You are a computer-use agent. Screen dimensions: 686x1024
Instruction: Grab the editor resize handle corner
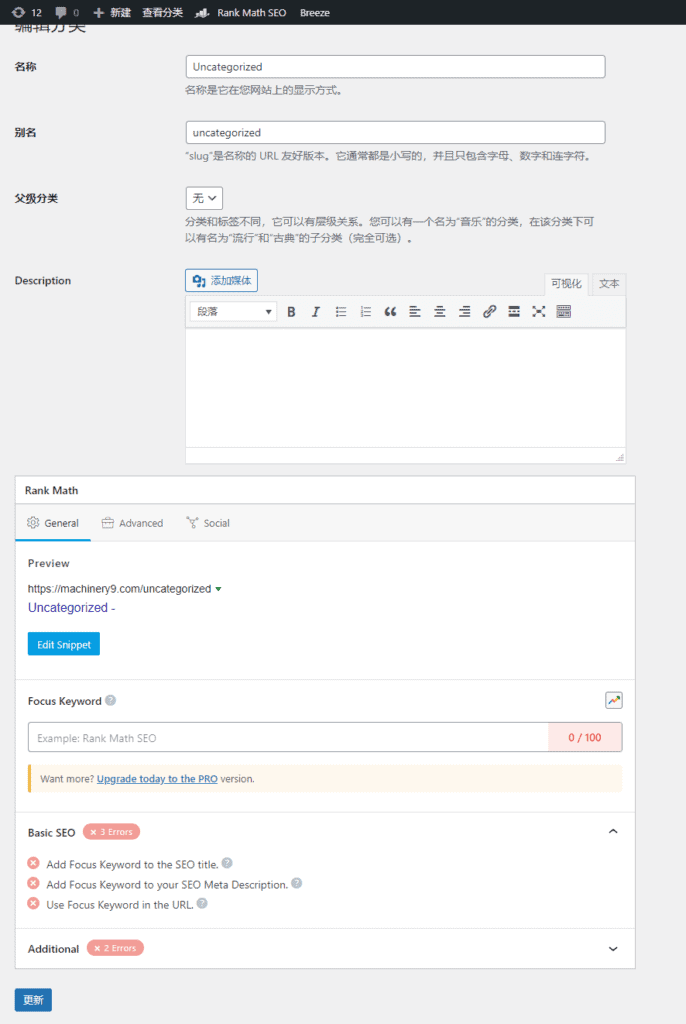click(619, 457)
